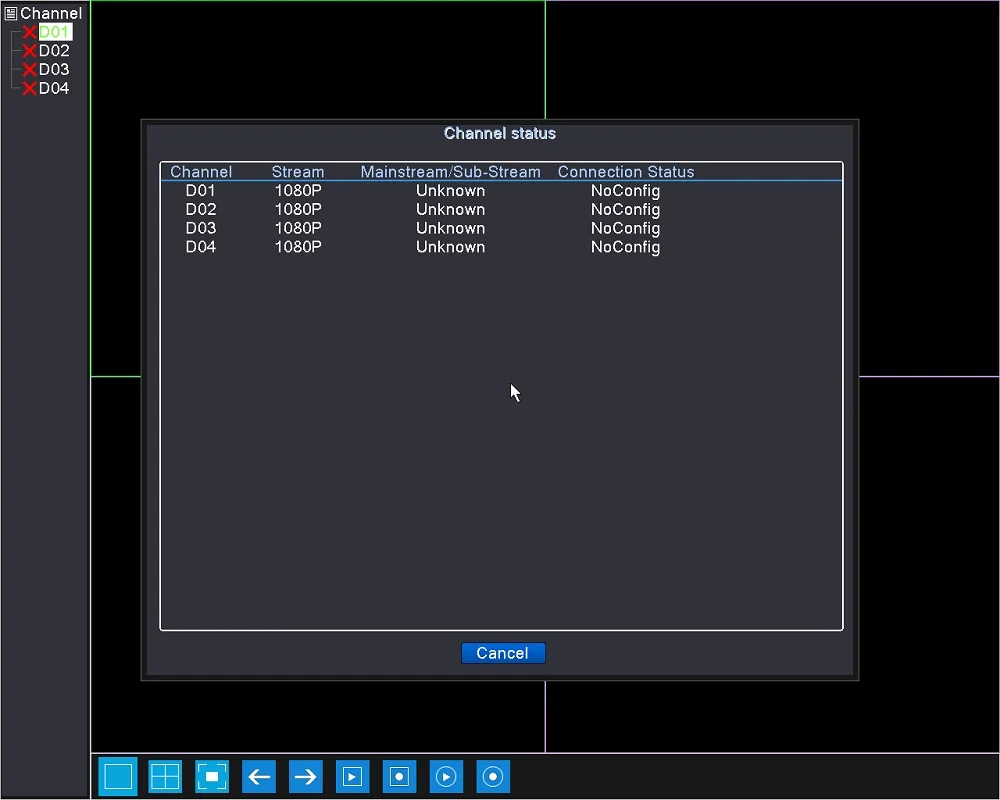Select channel D01 in the tree
The width and height of the screenshot is (1000, 800).
(54, 32)
